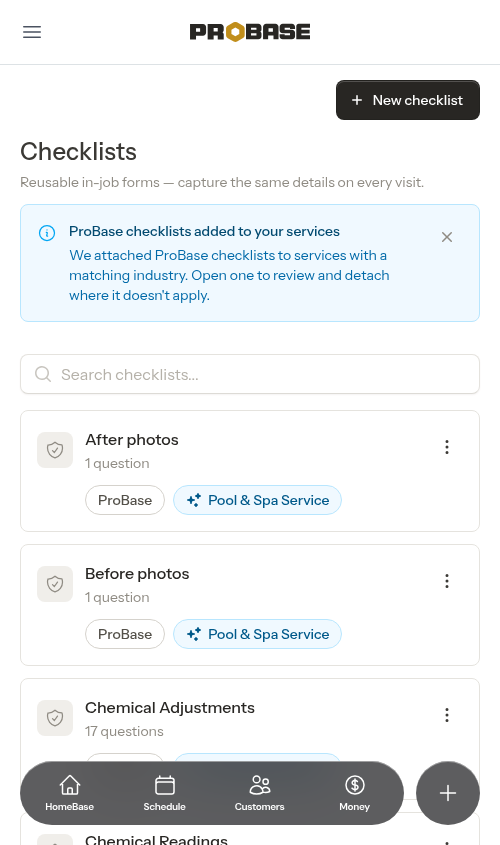Screen dimensions: 500x845
Task: Click the info icon in the banner
Action: [x=47, y=233]
